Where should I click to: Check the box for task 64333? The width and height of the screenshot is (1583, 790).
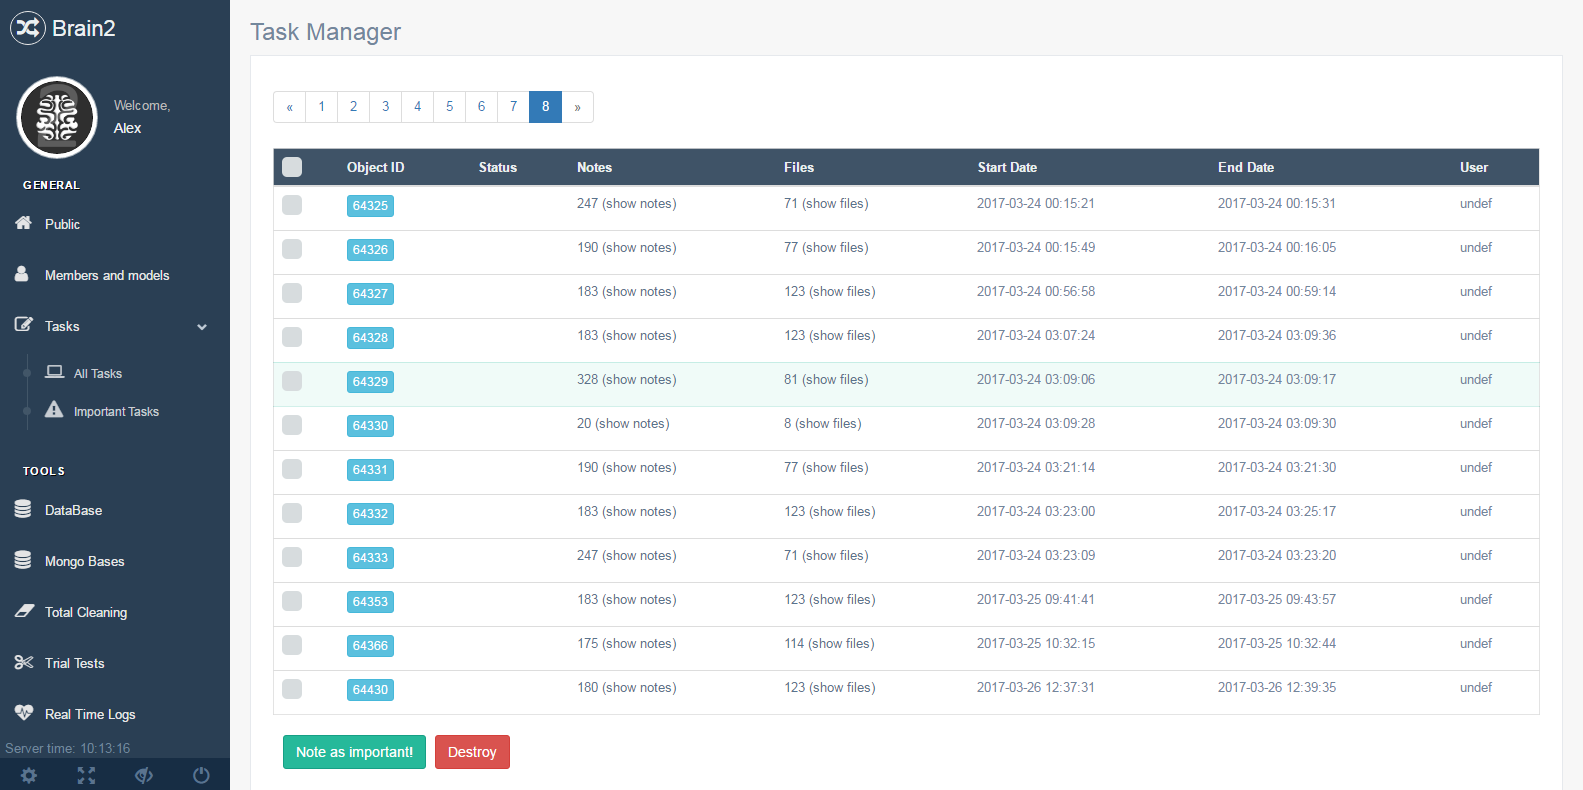pyautogui.click(x=292, y=557)
